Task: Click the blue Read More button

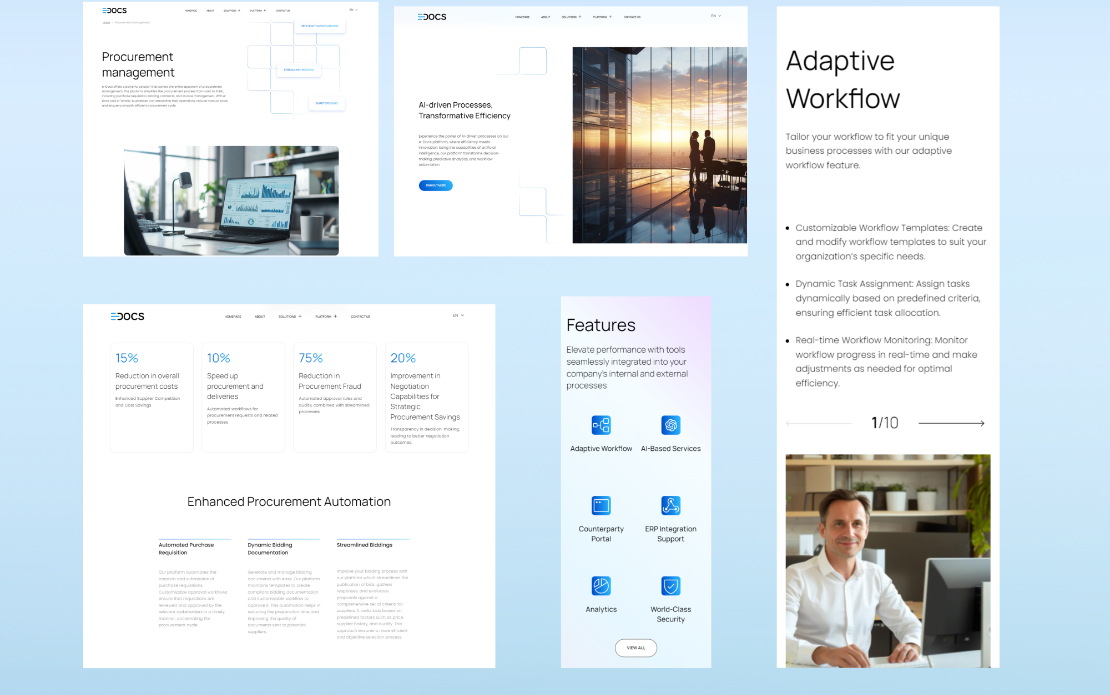Action: (435, 185)
